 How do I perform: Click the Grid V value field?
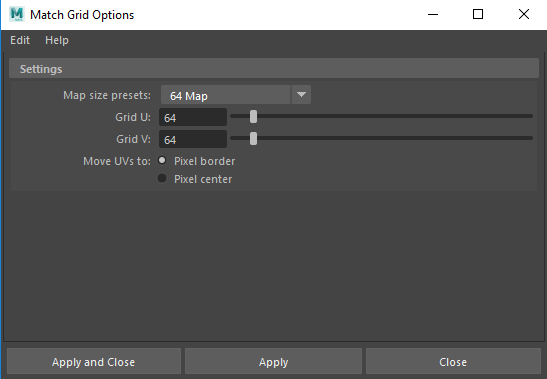193,139
